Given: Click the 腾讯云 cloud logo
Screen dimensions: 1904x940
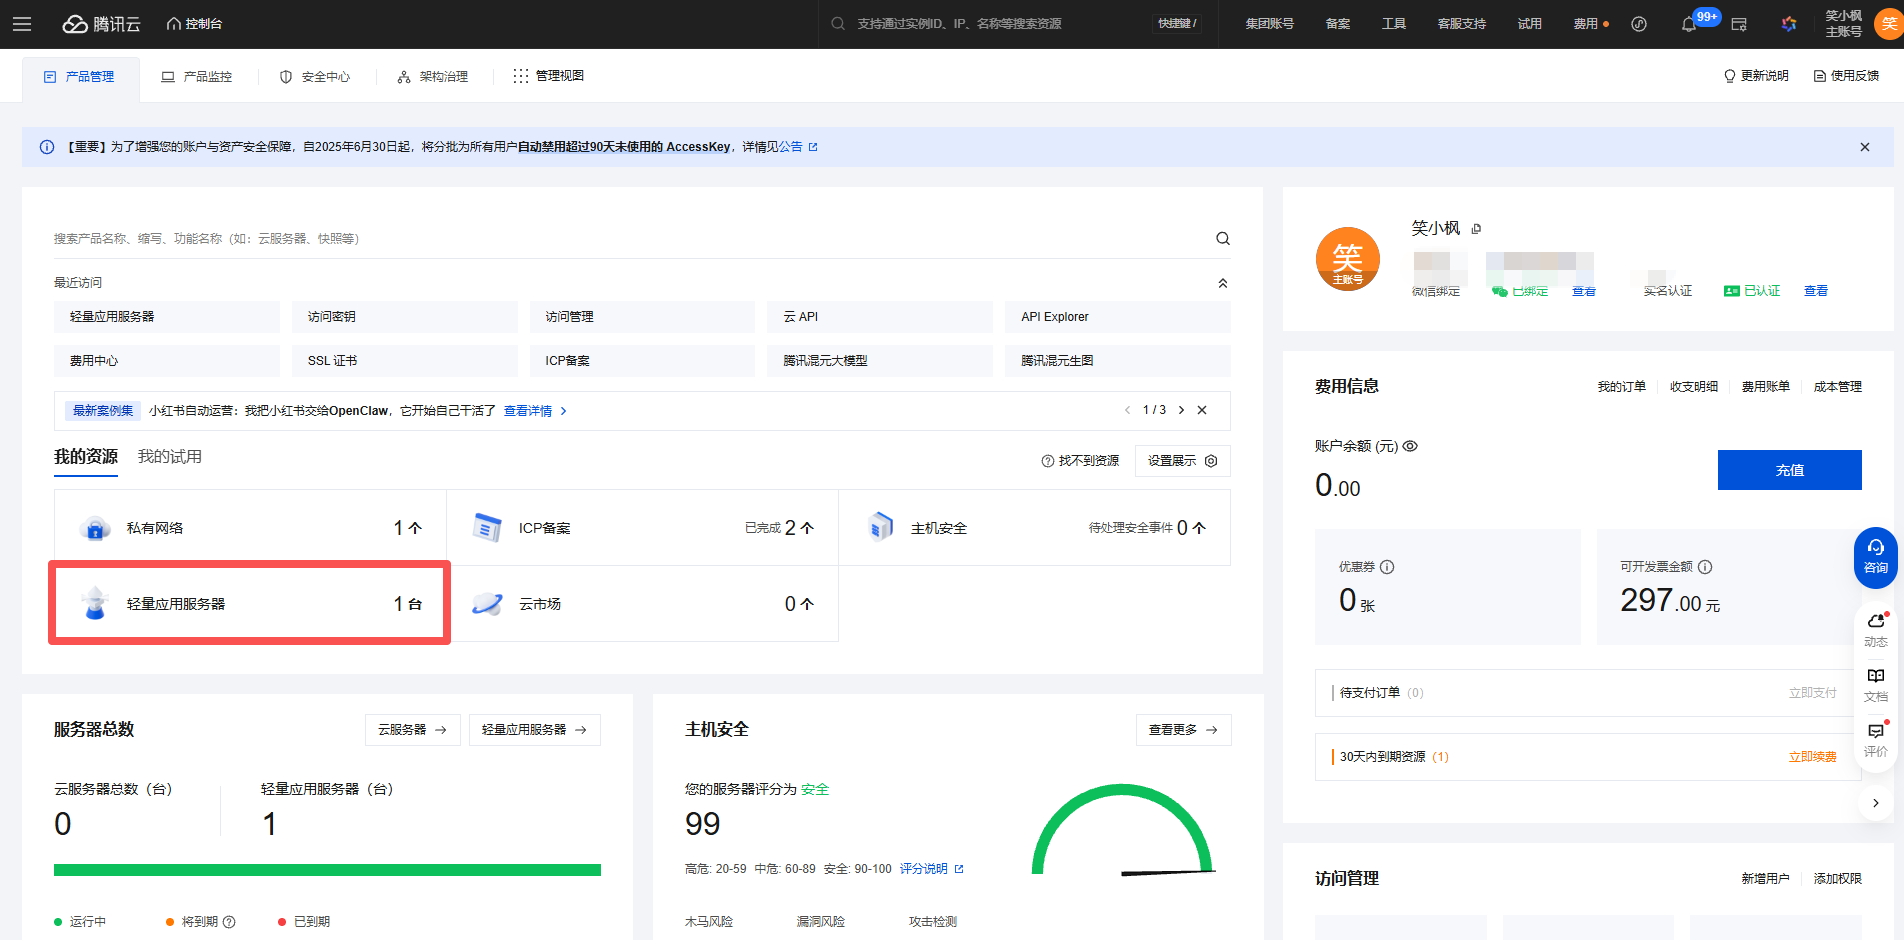Looking at the screenshot, I should click(x=101, y=24).
